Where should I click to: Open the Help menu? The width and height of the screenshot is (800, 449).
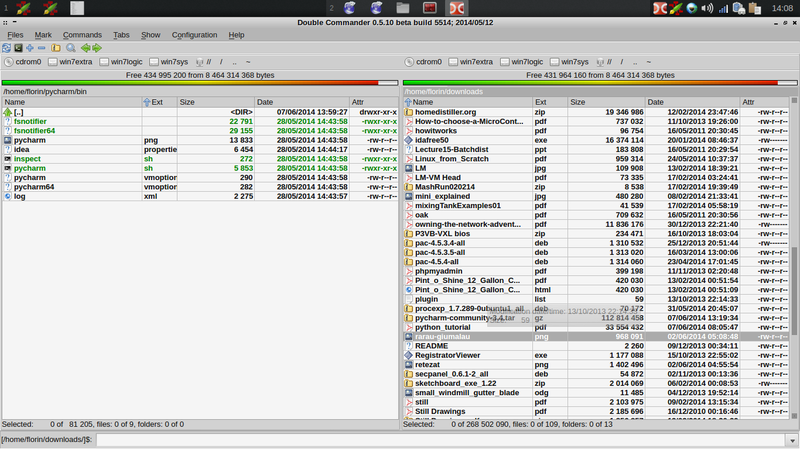236,35
